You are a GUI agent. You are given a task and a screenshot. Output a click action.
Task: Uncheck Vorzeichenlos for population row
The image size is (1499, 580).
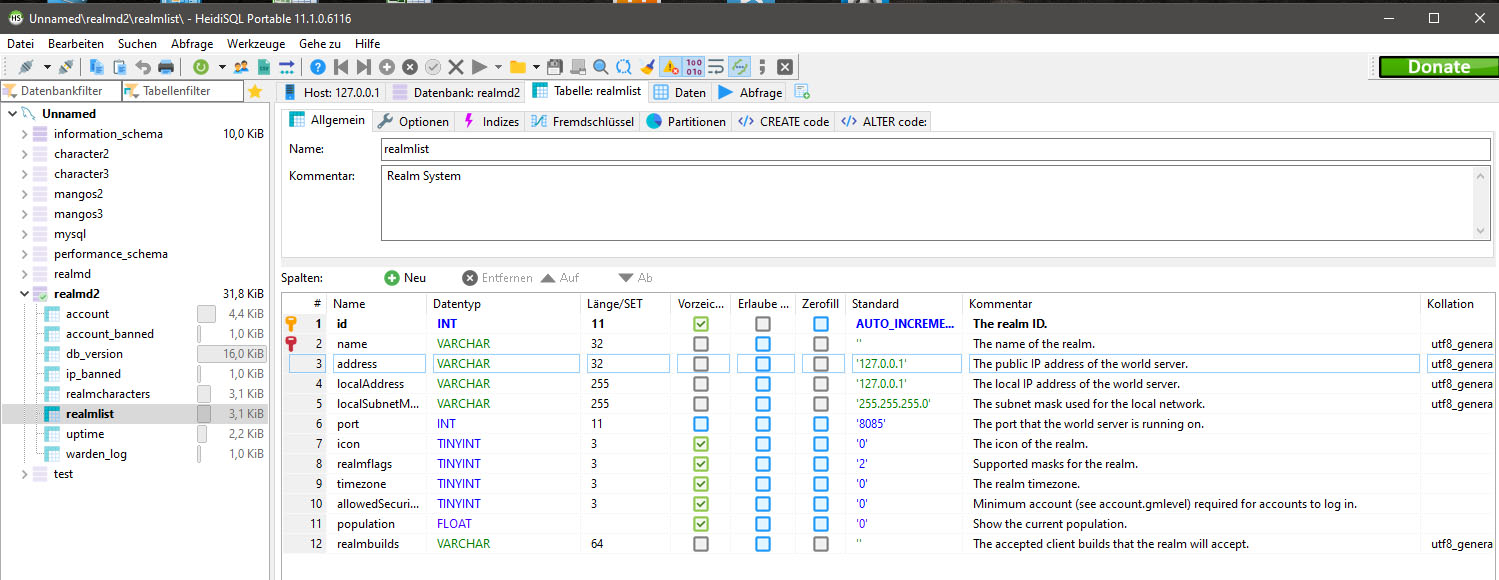(x=701, y=524)
